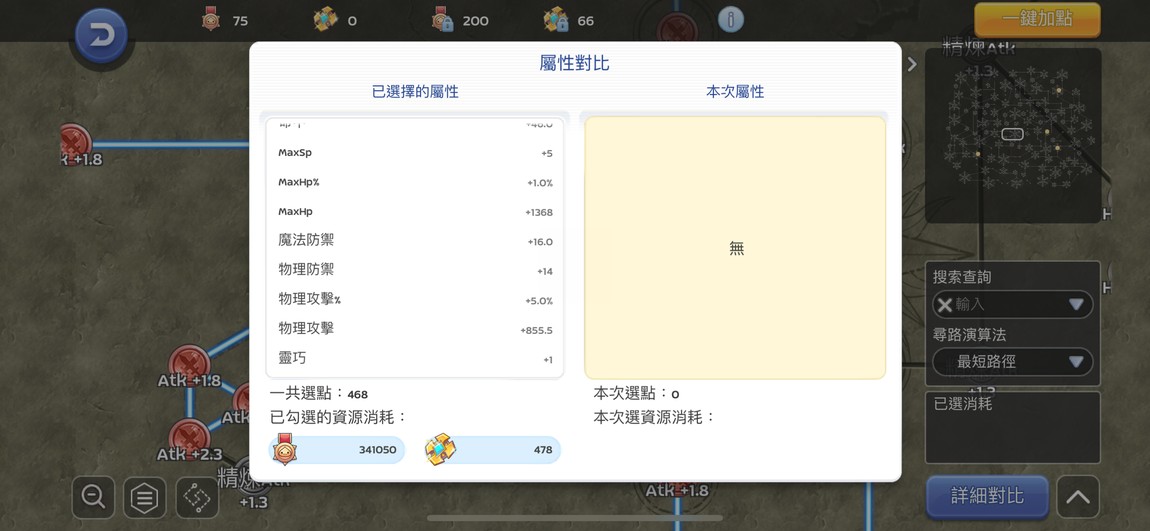Image resolution: width=1150 pixels, height=531 pixels.
Task: Click the 本次屬性 column heading
Action: (x=735, y=92)
